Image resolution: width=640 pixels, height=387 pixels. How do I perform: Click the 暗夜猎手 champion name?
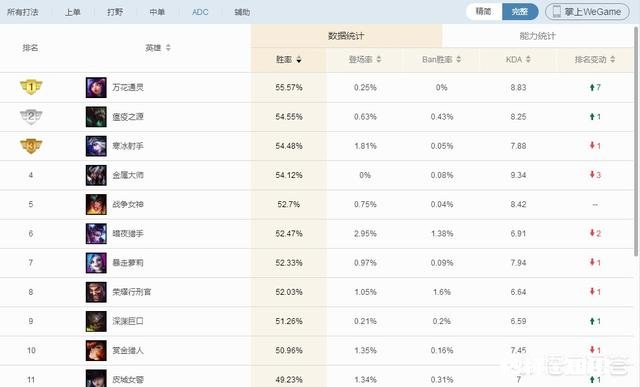click(128, 234)
